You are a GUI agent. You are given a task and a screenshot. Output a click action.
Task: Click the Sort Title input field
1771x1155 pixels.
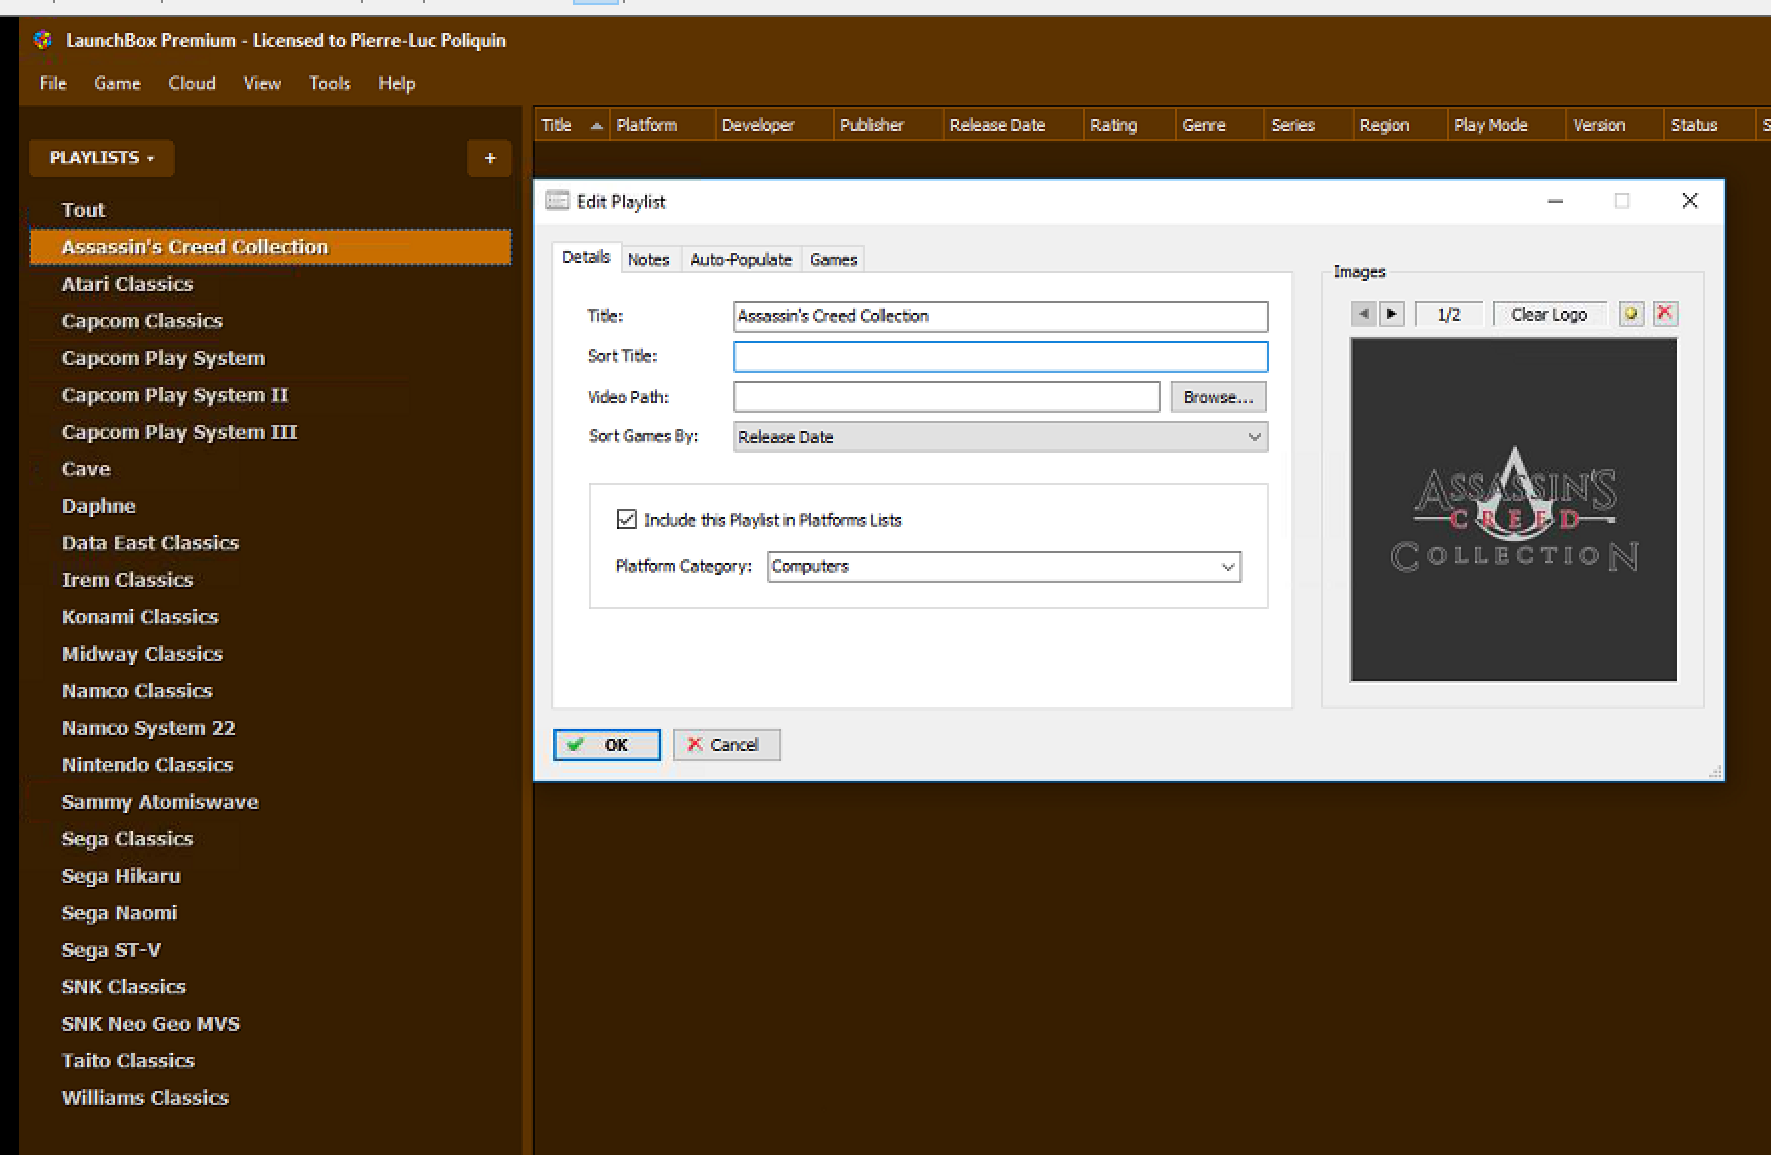coord(1000,357)
